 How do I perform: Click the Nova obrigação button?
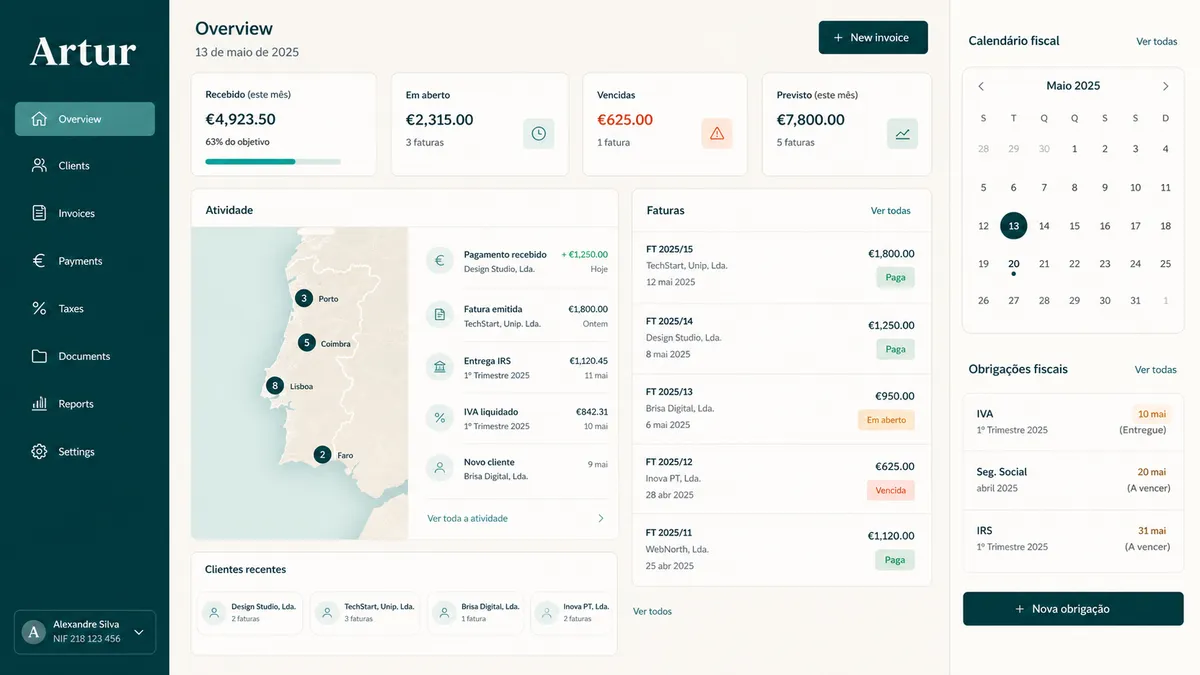coord(1073,609)
